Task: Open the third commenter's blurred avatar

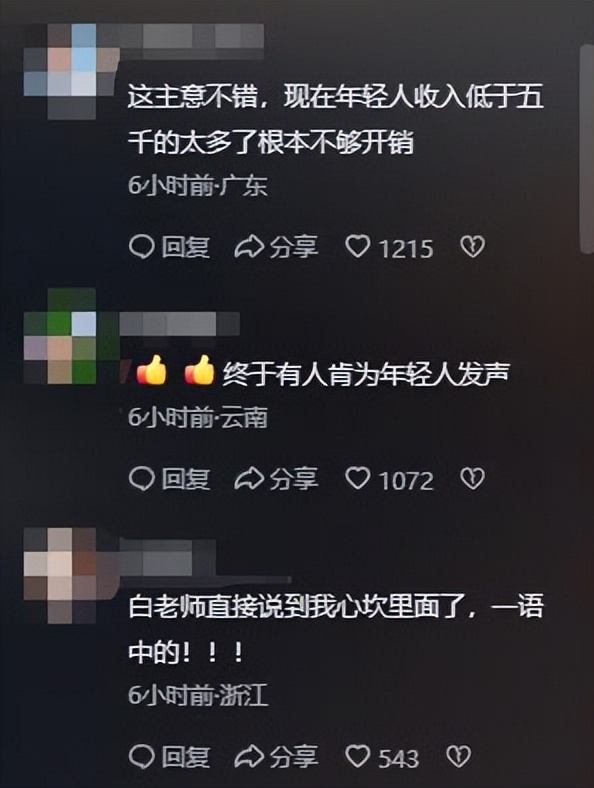Action: tap(71, 575)
